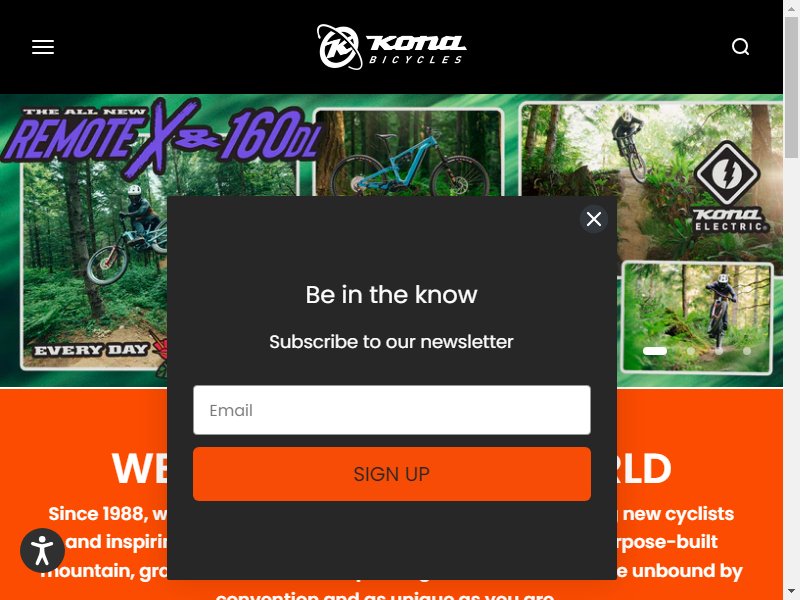Click the scrollbar up arrow
Viewport: 800px width, 600px height.
(x=791, y=7)
